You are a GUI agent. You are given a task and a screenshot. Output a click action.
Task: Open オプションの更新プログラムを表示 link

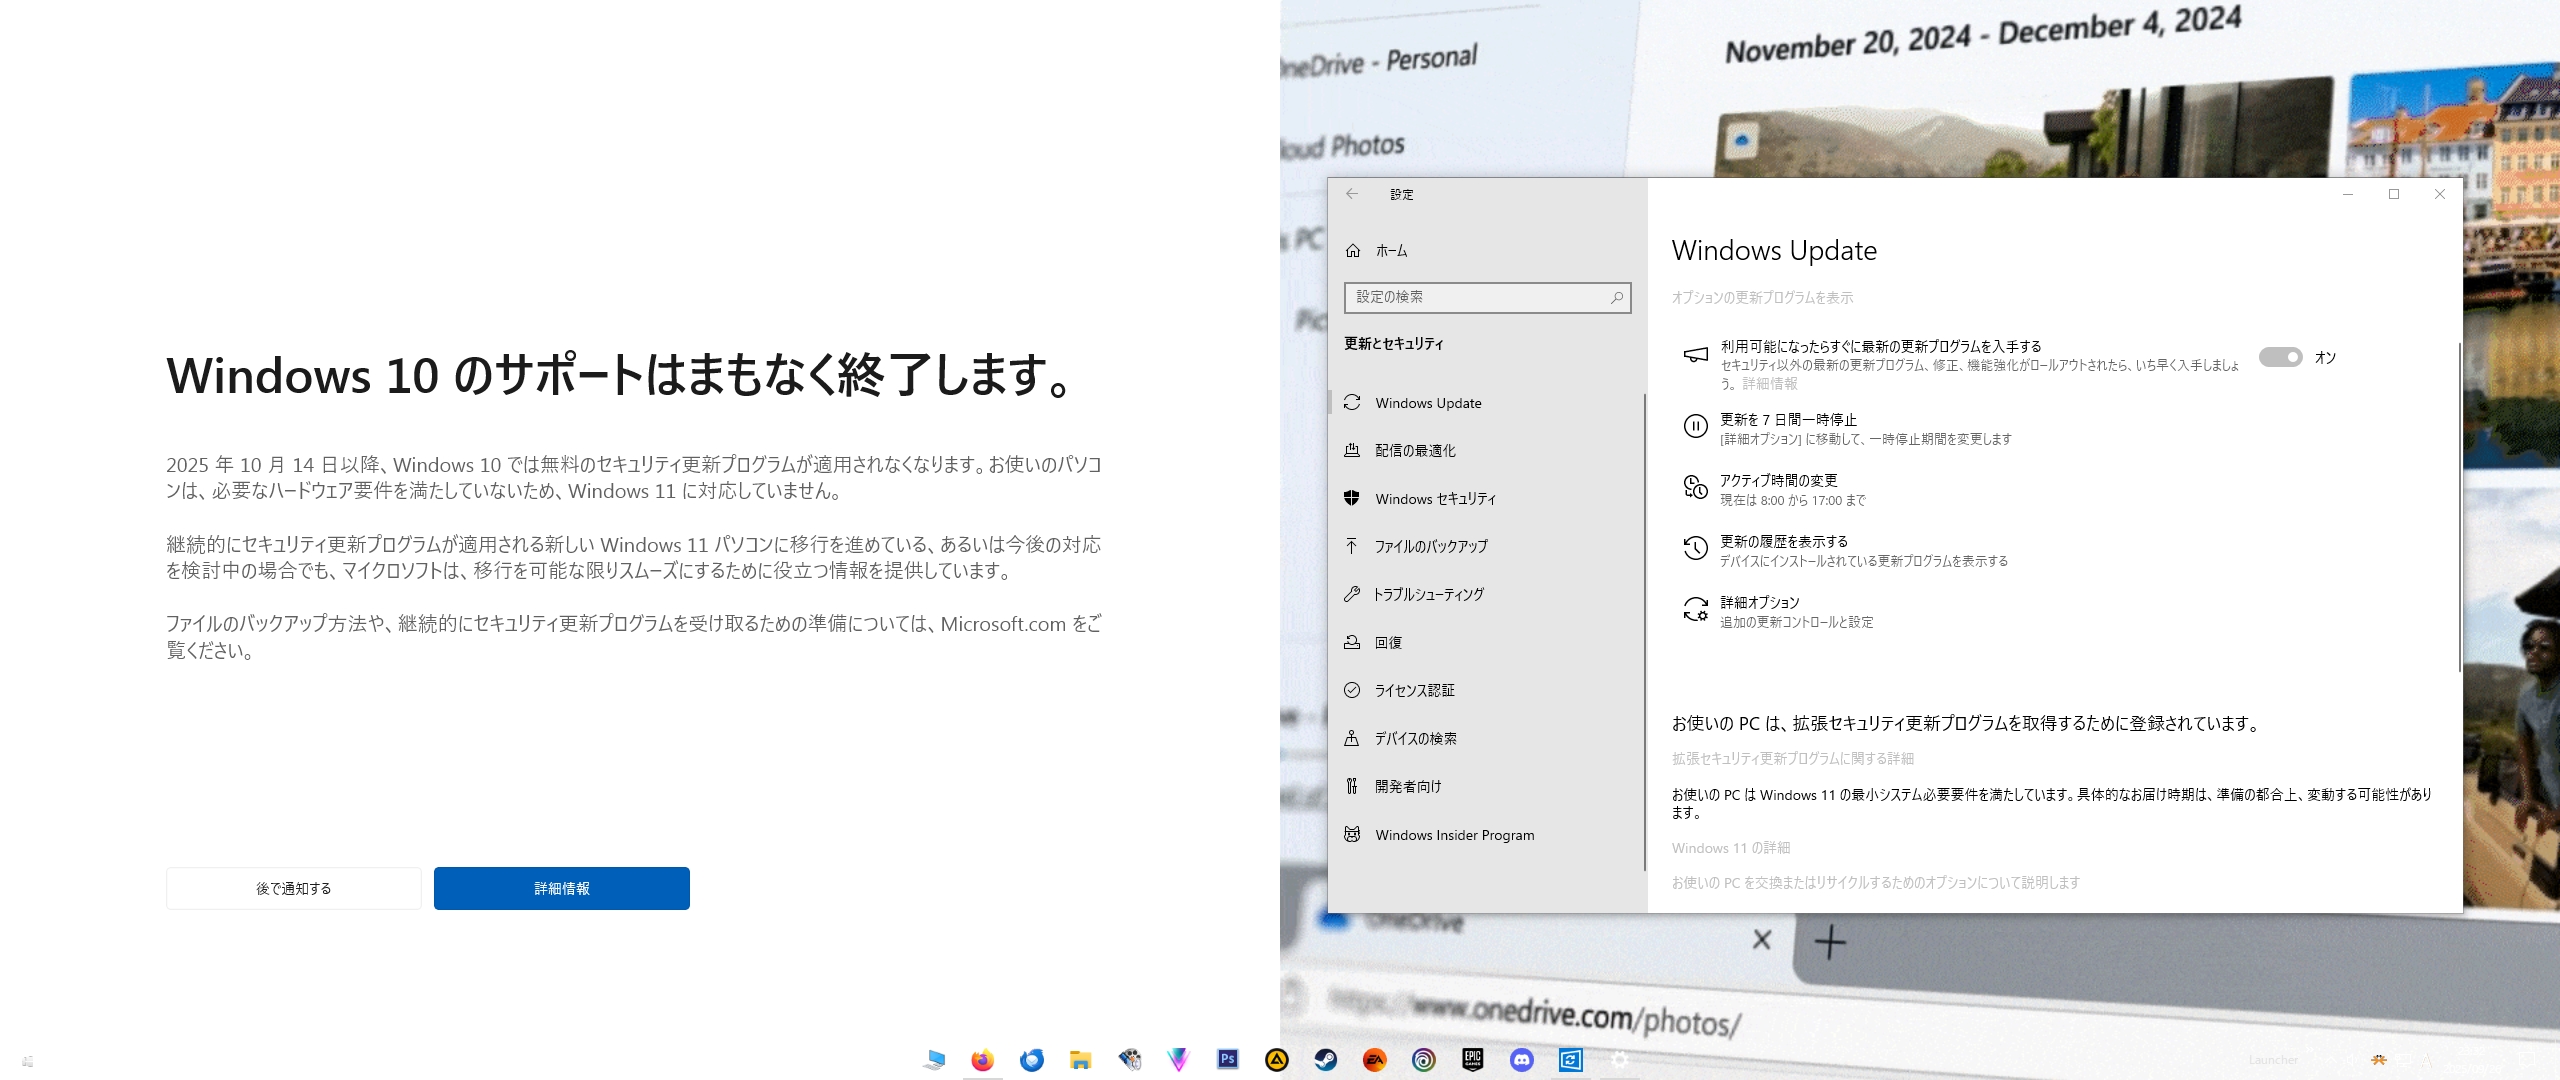pos(1762,298)
